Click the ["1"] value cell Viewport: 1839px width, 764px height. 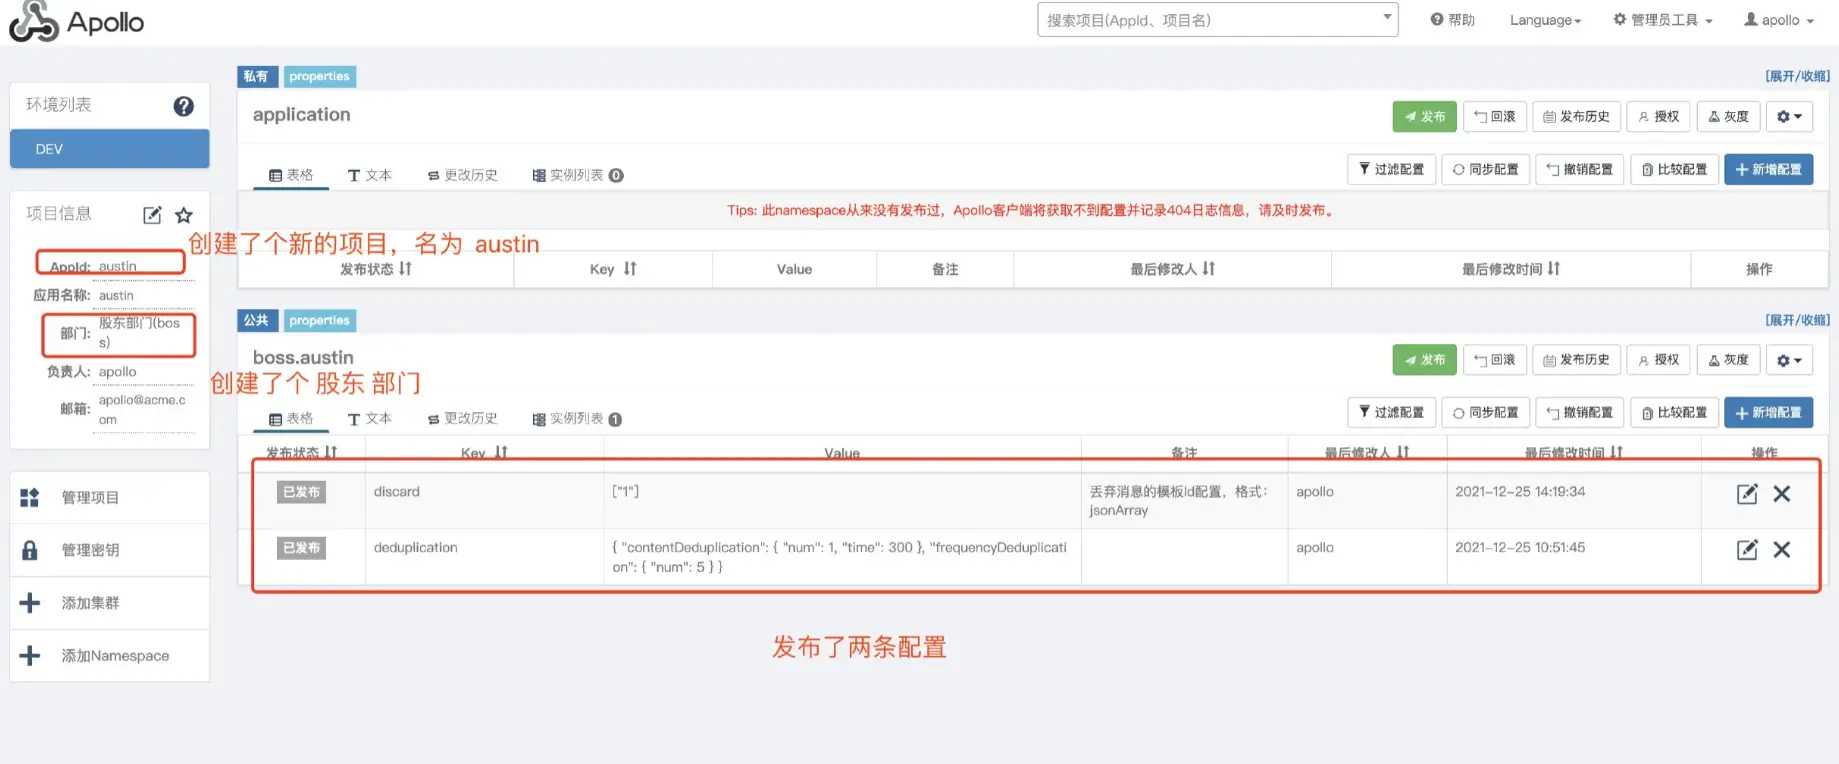coord(842,501)
